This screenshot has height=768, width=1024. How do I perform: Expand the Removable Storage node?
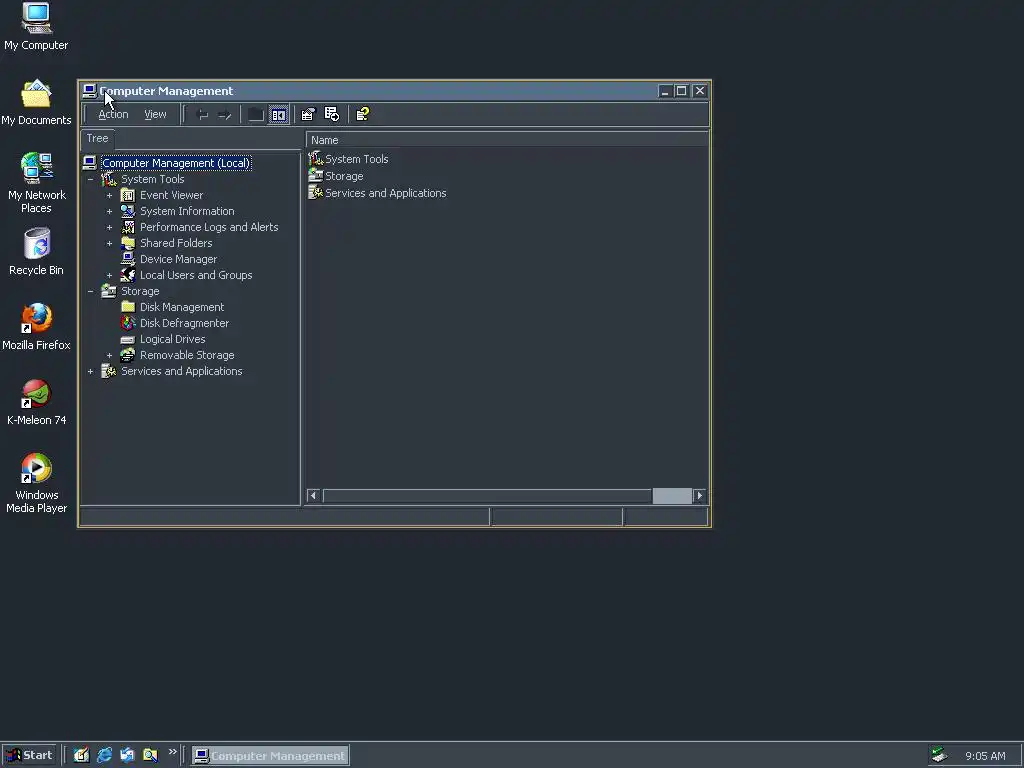tap(110, 355)
